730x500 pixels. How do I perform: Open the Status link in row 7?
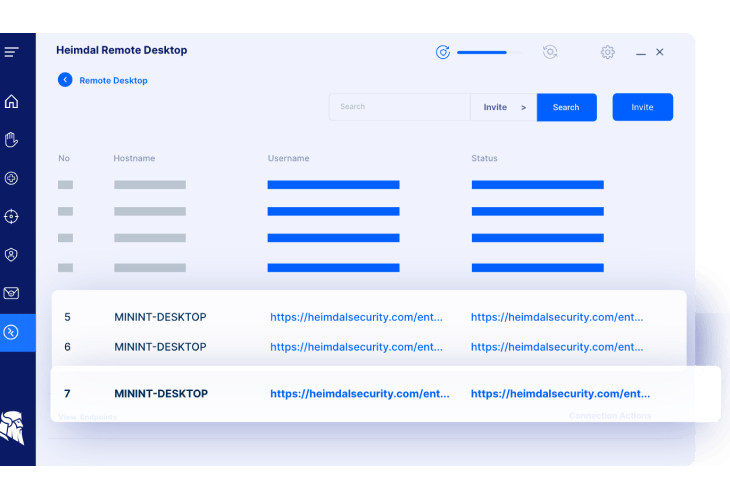click(561, 394)
